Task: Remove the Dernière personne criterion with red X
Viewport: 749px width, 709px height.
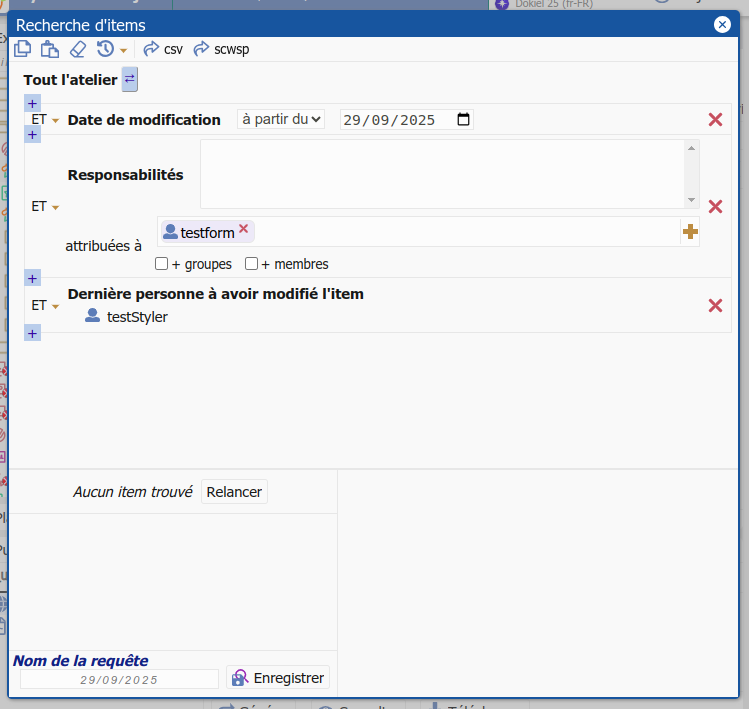Action: 715,306
